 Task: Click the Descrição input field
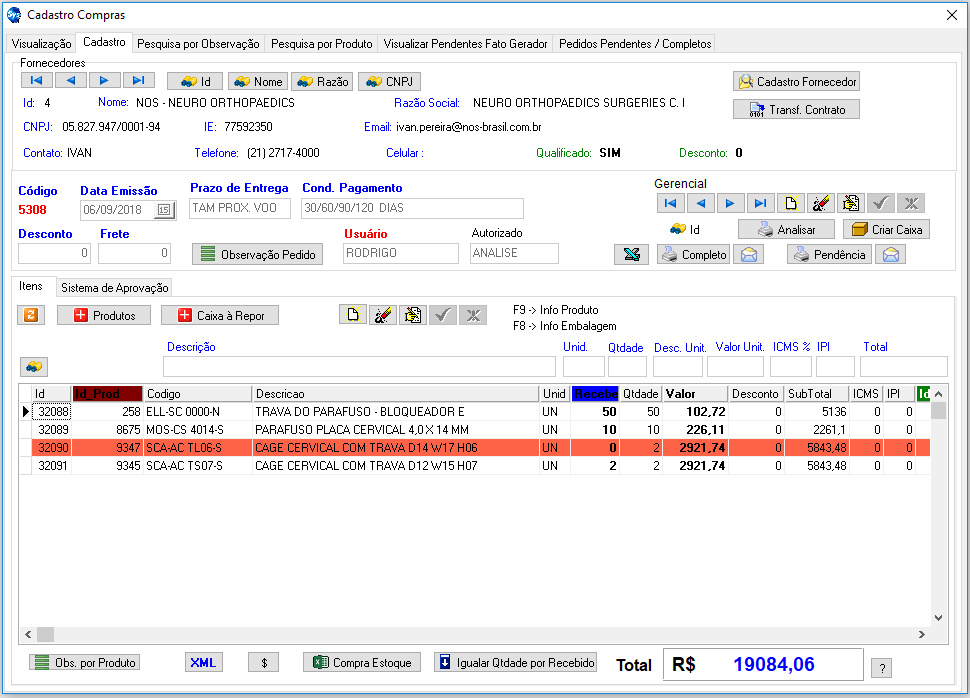[x=360, y=367]
